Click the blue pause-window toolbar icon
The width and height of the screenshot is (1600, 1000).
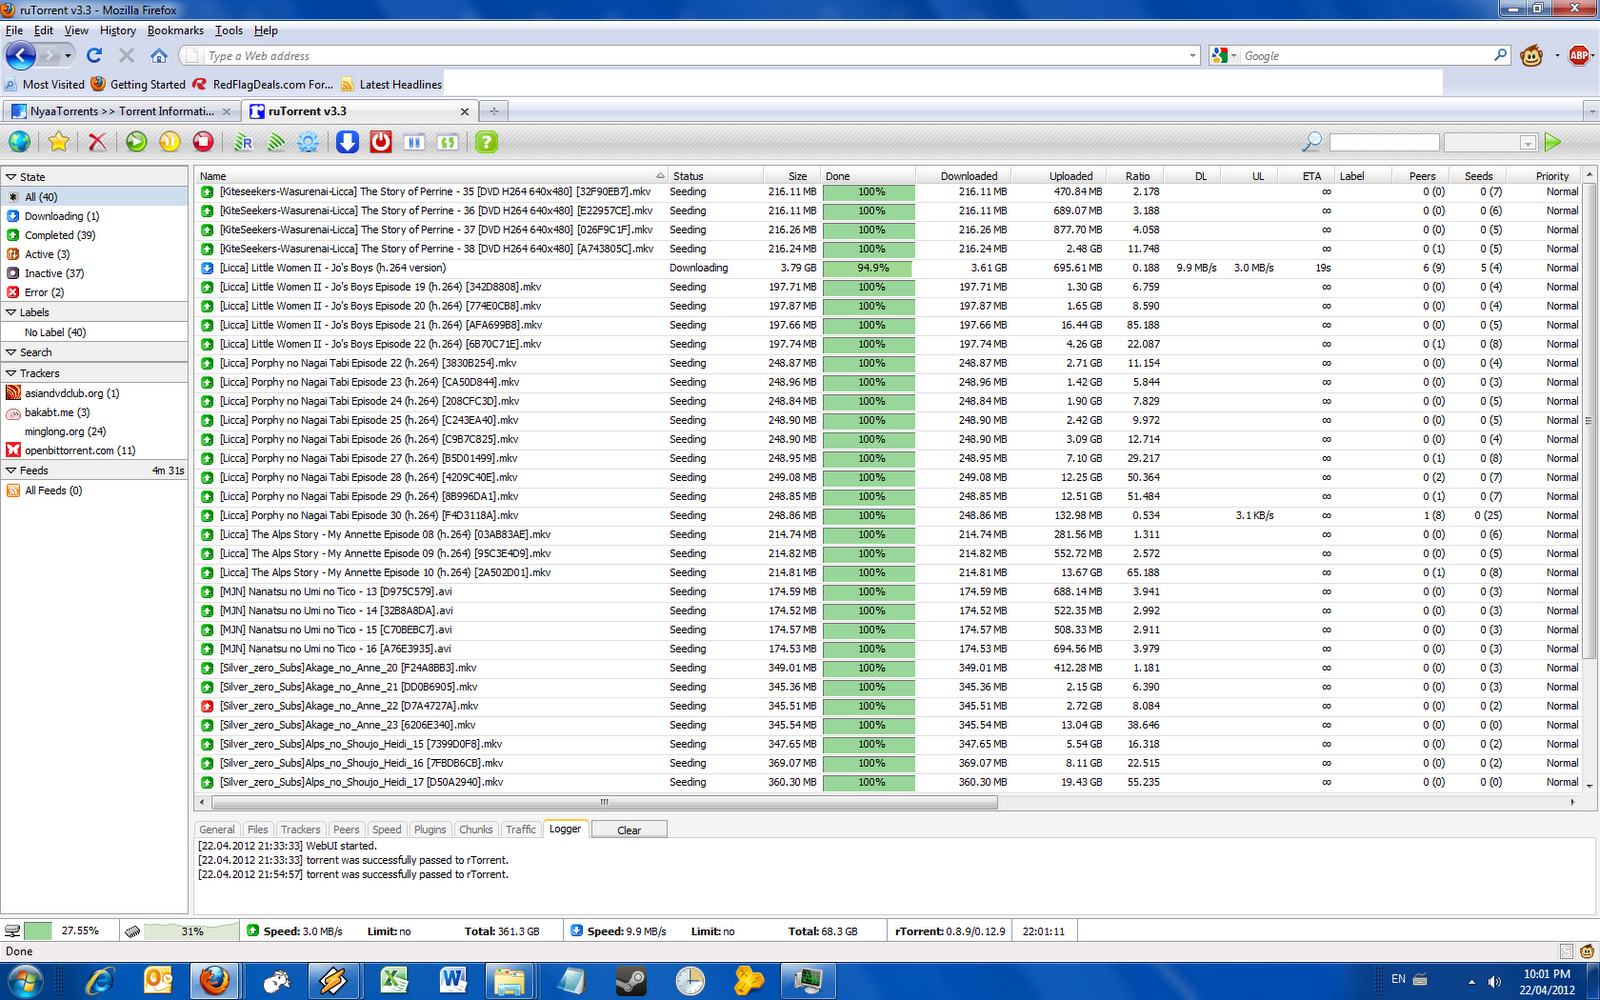click(x=414, y=142)
